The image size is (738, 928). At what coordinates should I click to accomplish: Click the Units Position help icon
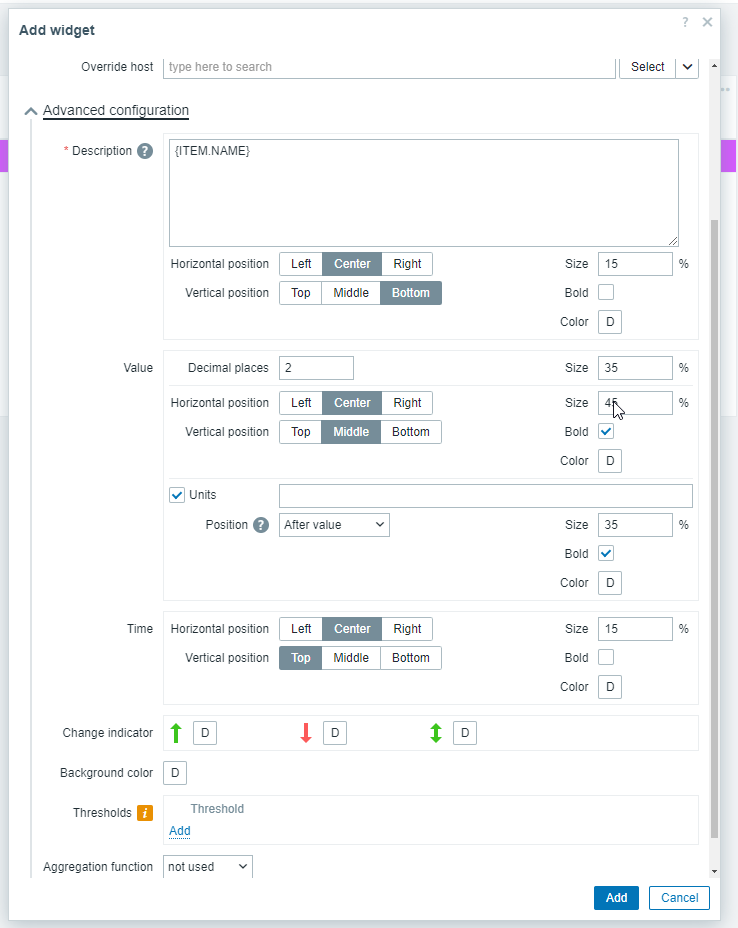click(x=261, y=525)
